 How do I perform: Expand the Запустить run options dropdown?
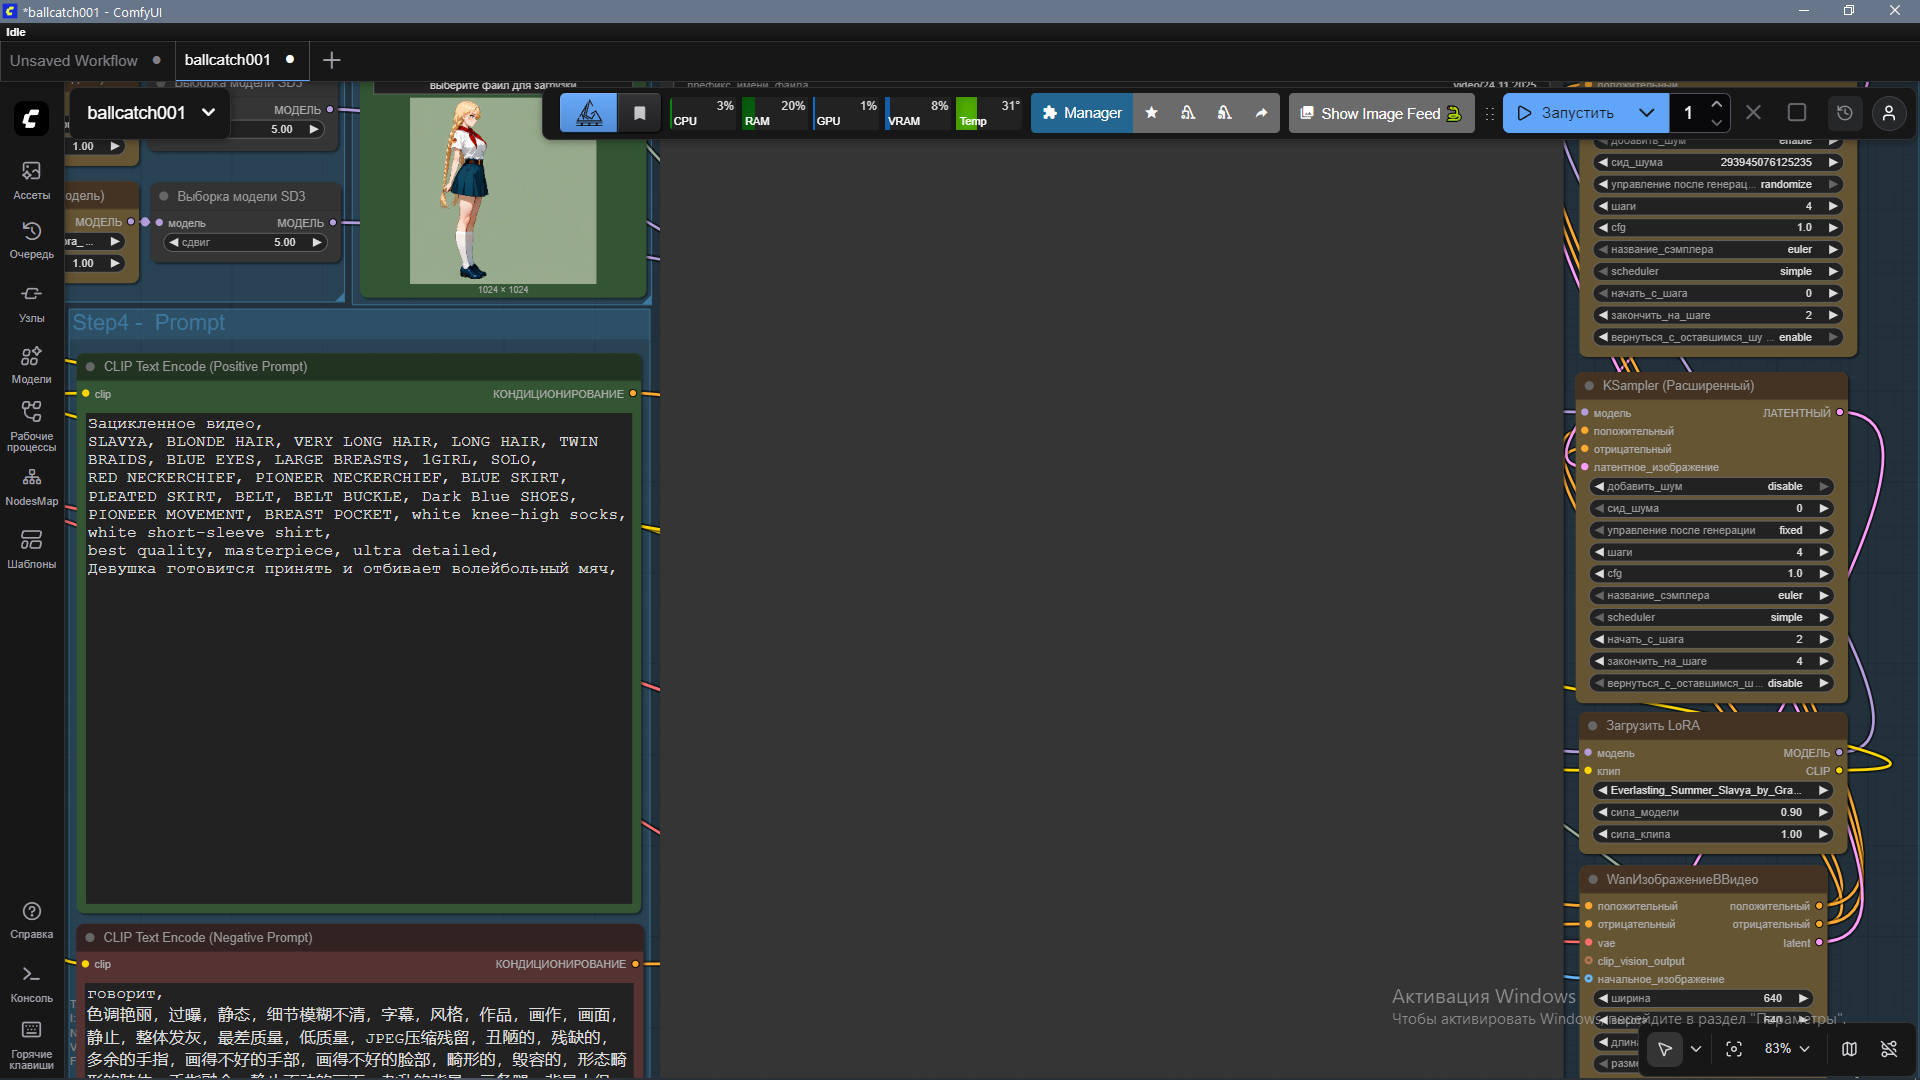point(1647,113)
